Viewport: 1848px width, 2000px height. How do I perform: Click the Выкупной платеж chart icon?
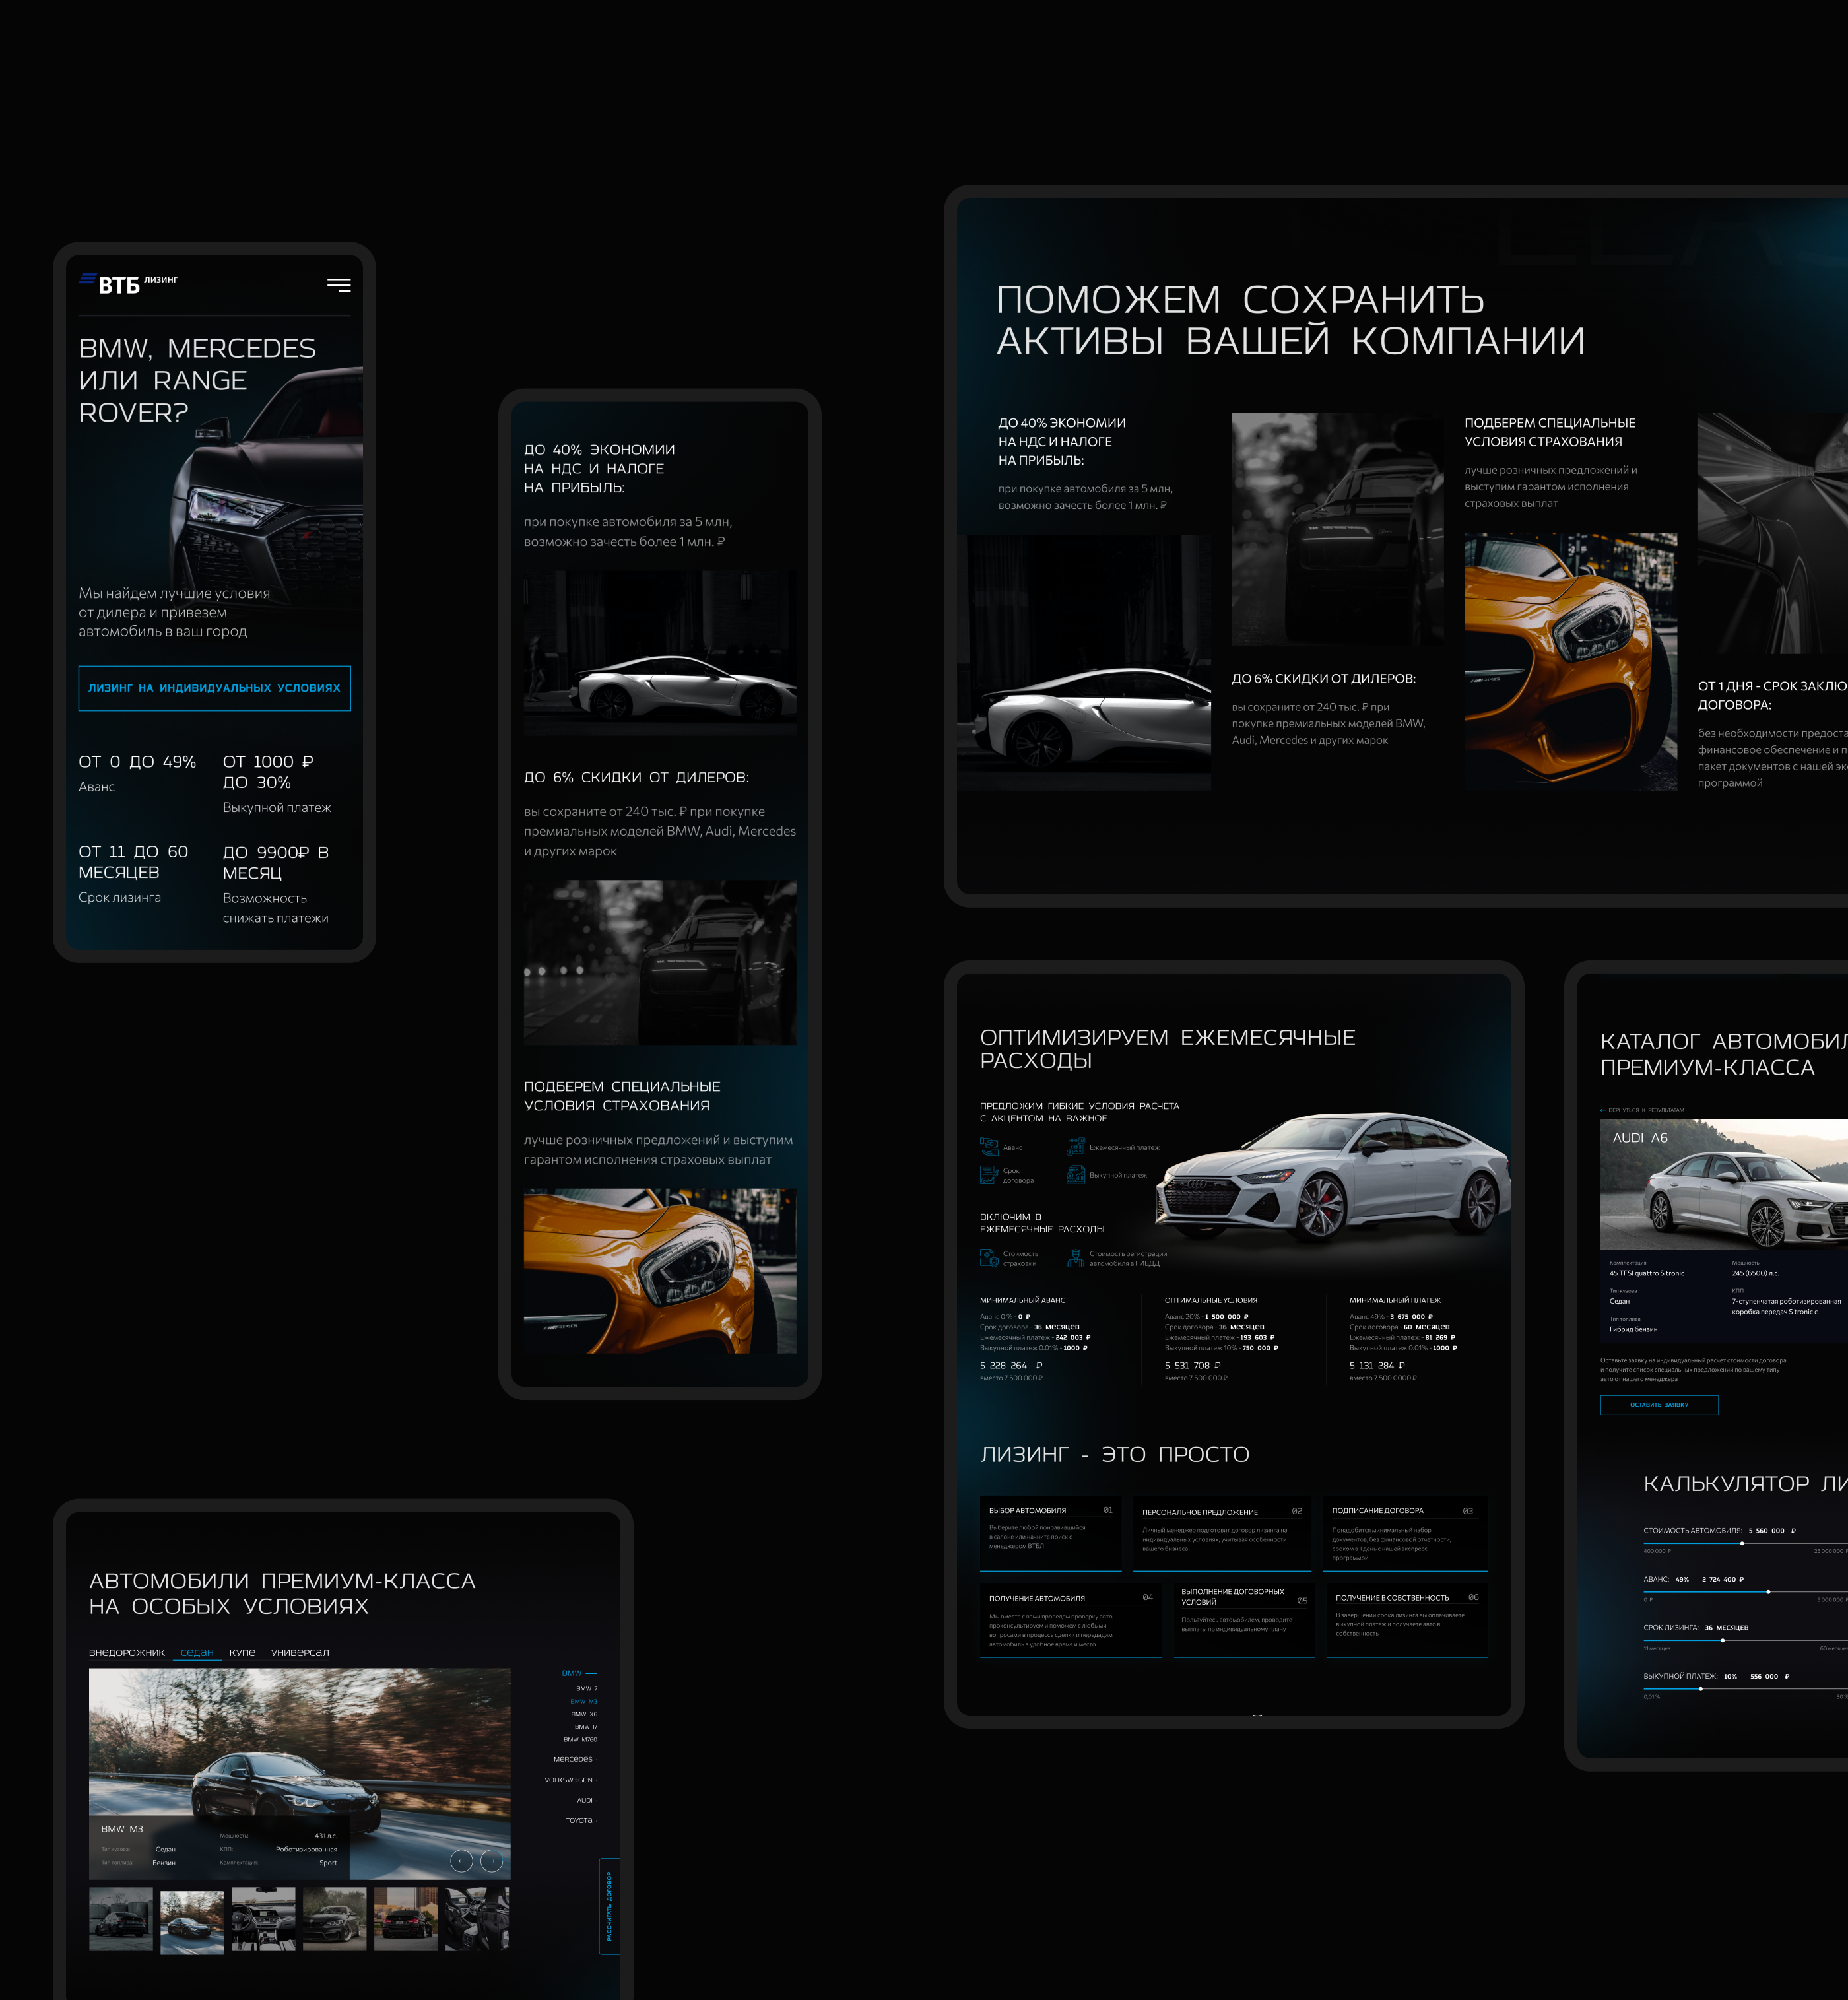(1075, 1175)
